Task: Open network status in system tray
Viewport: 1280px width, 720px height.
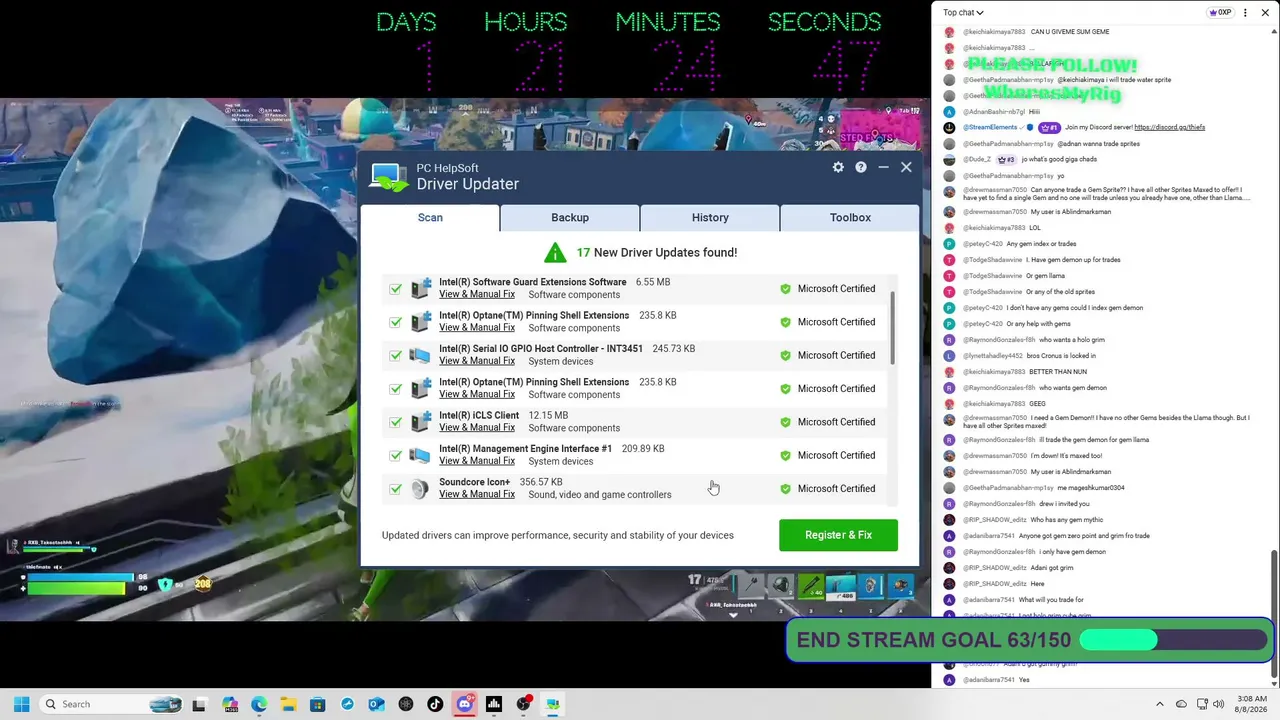Action: [x=1201, y=704]
